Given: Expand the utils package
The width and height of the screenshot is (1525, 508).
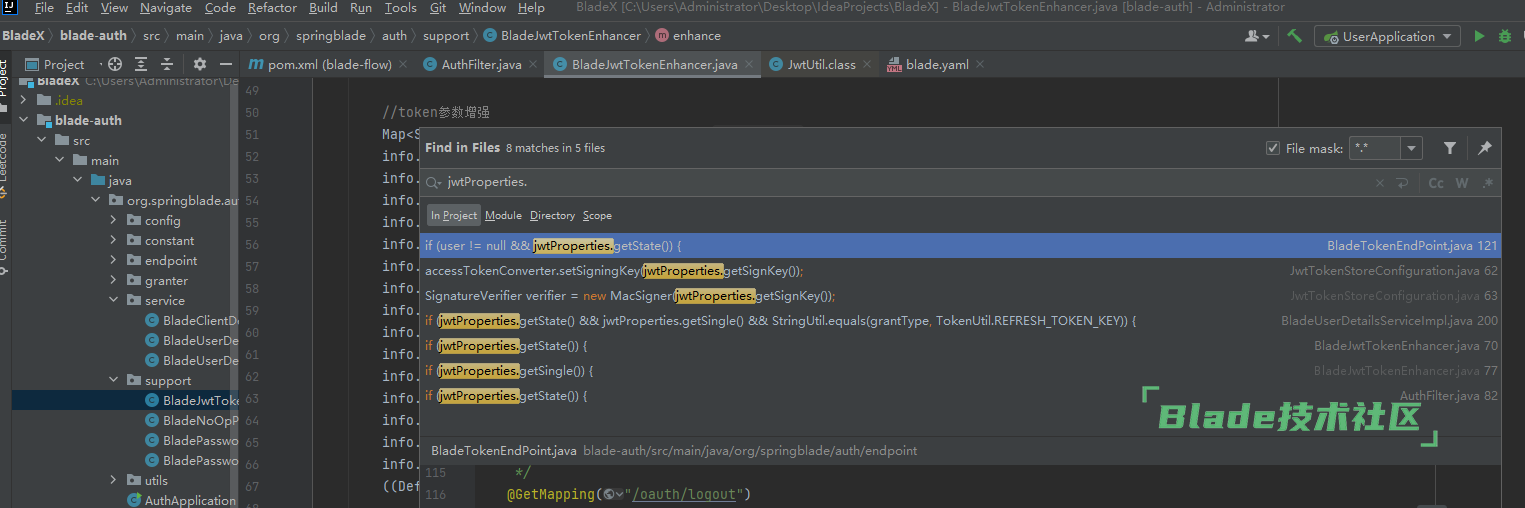Looking at the screenshot, I should [x=114, y=480].
